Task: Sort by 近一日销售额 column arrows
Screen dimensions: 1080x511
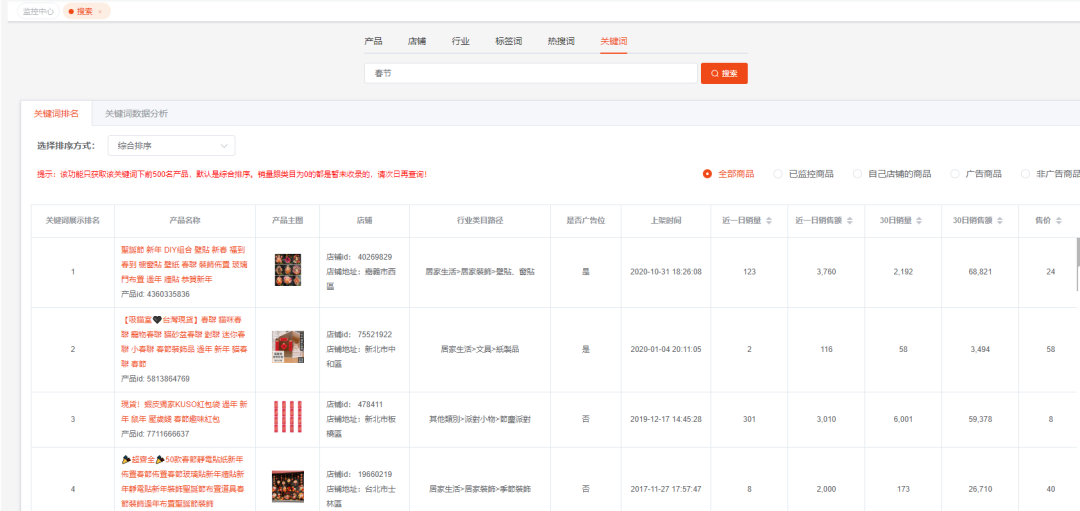Action: pos(849,220)
